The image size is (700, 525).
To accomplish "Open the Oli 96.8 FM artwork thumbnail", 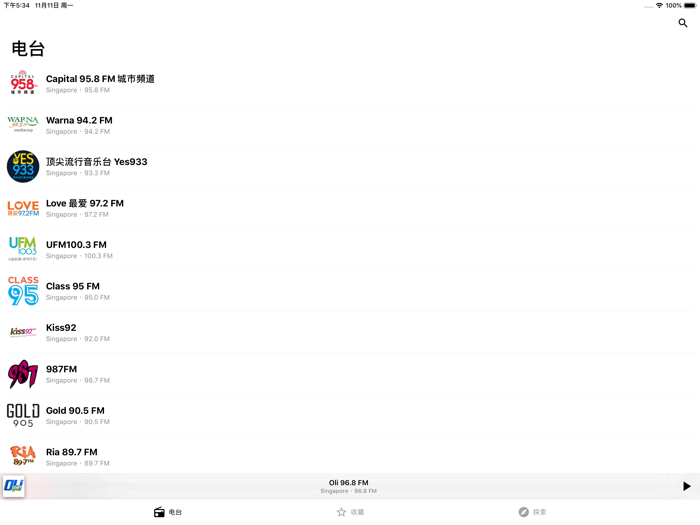I will pos(14,486).
